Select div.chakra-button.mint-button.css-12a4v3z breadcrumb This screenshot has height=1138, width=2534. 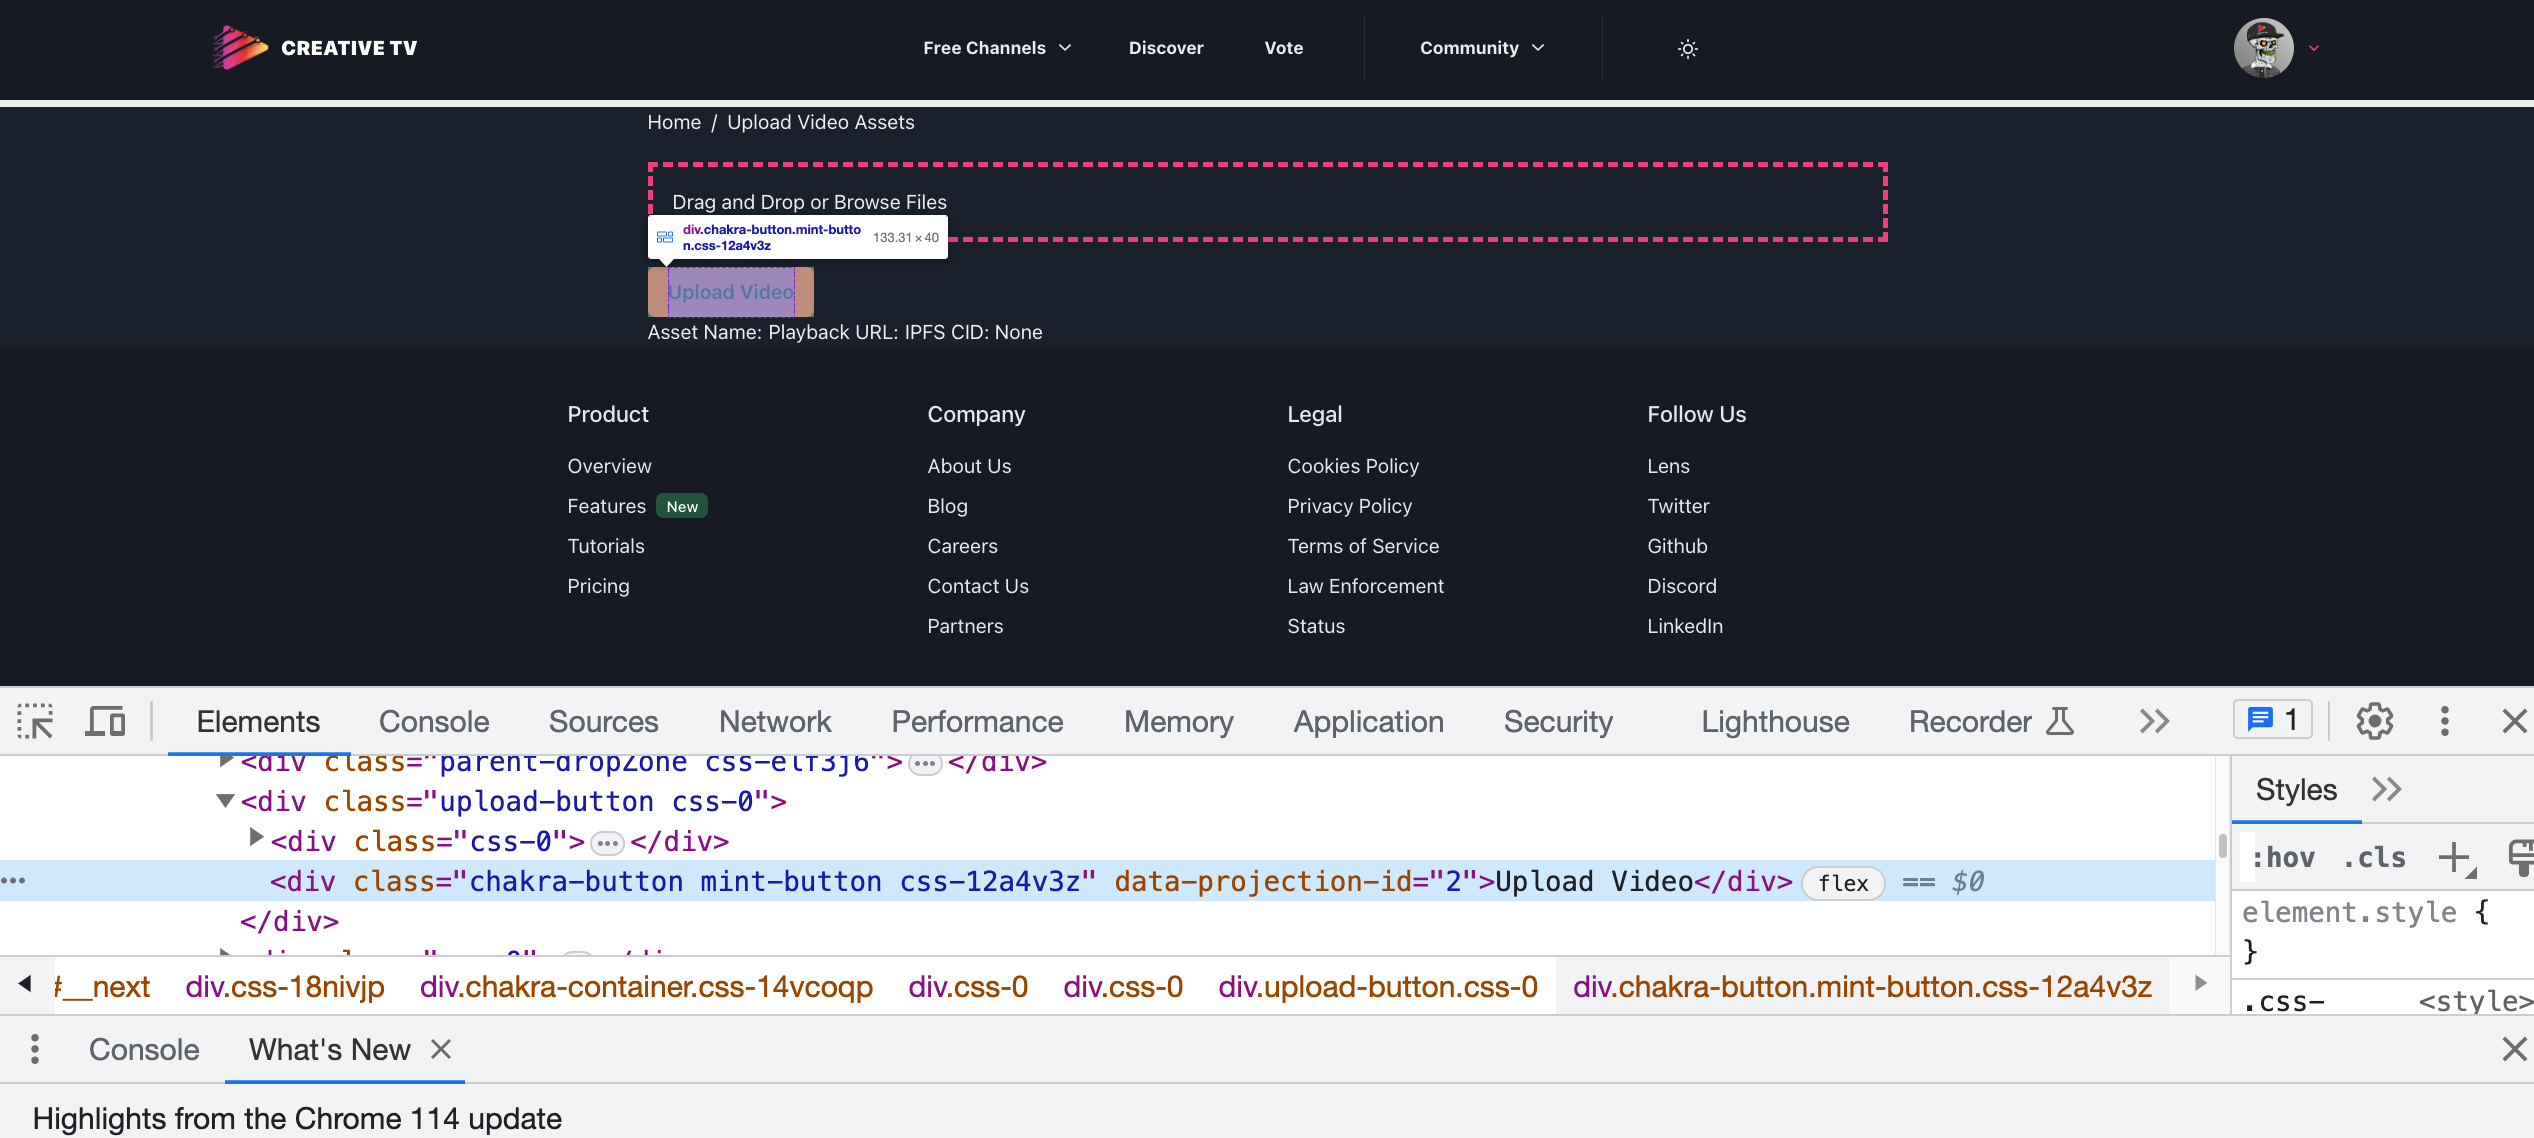coord(1862,987)
